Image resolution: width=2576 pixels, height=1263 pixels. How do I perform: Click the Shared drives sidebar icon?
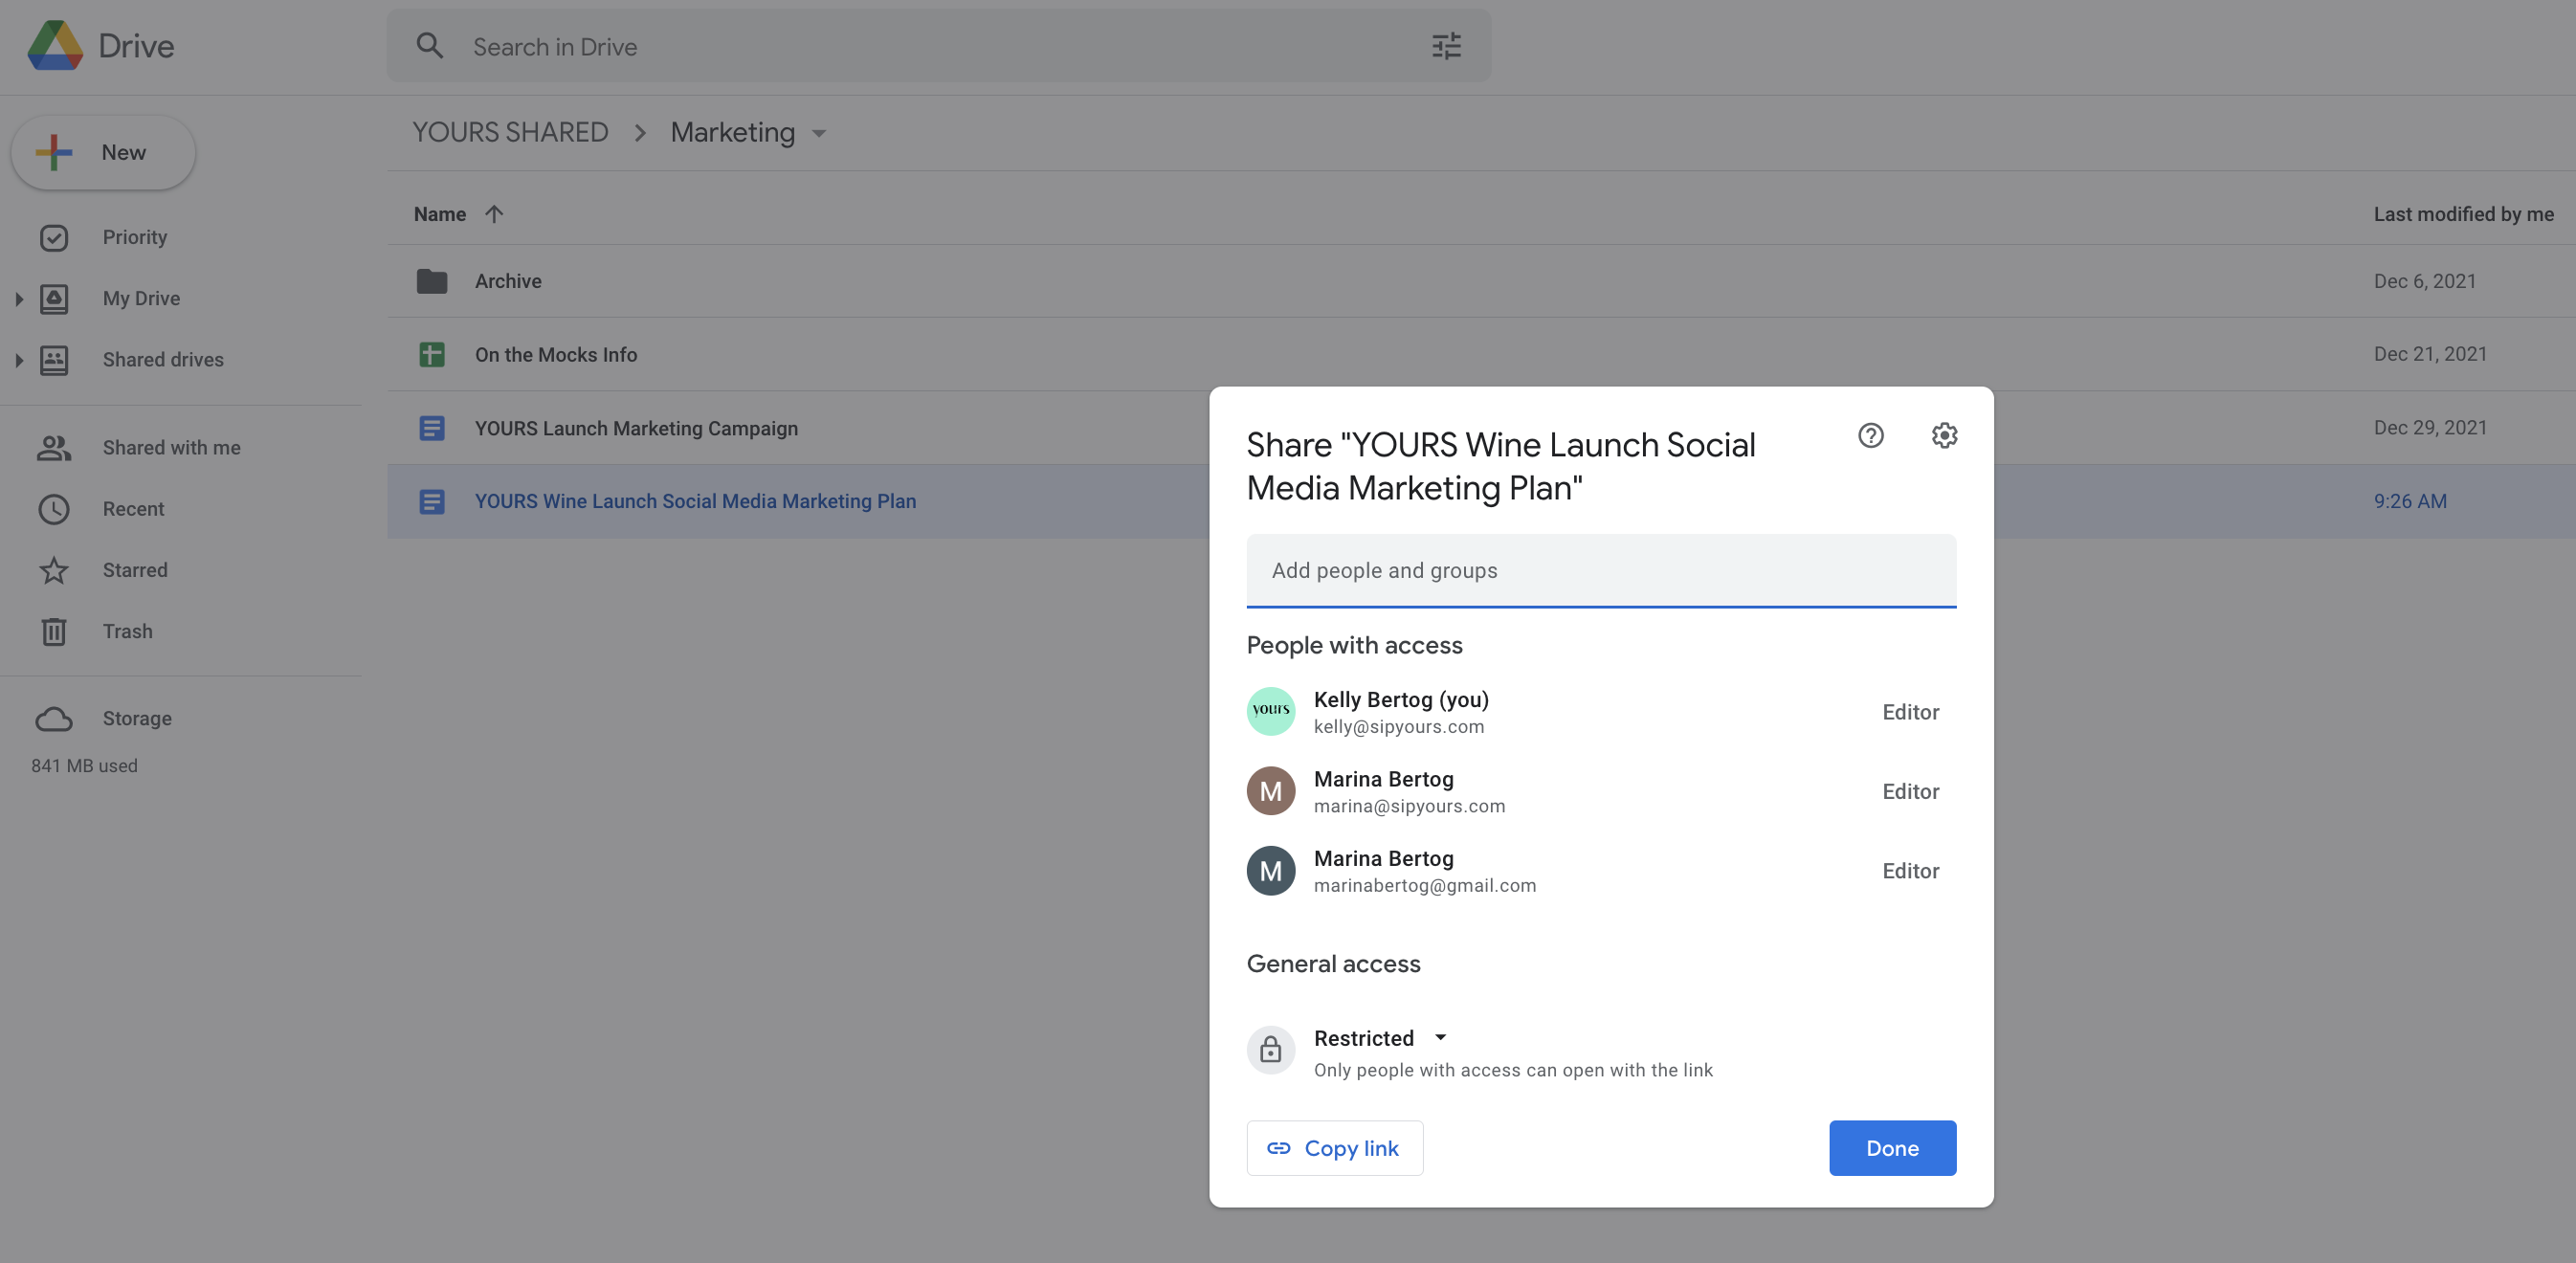click(56, 358)
